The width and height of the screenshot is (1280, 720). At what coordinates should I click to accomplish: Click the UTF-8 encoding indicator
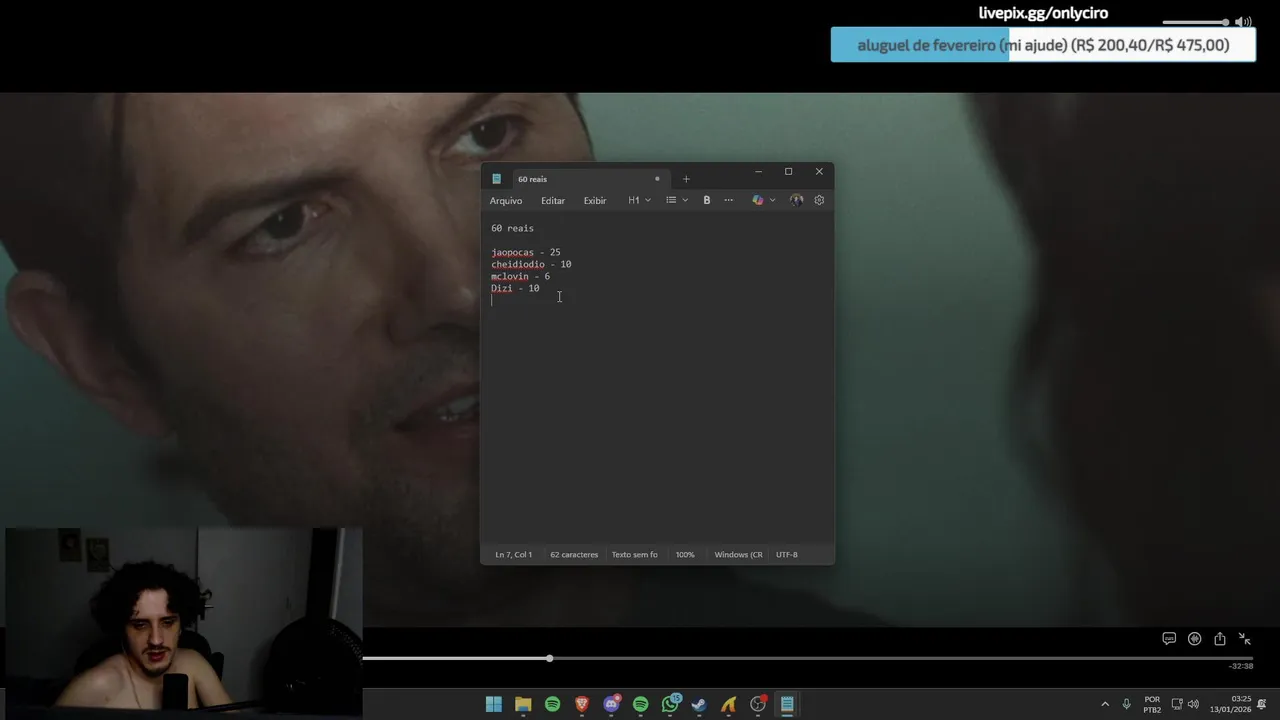tap(787, 554)
